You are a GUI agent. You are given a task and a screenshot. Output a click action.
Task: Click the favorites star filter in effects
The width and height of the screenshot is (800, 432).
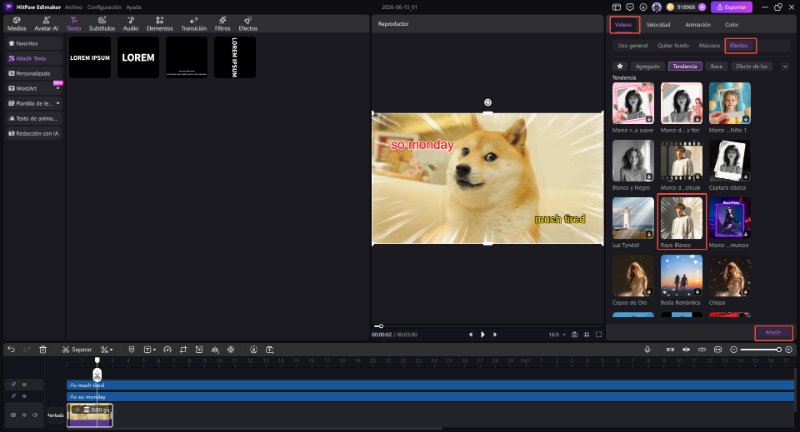(x=620, y=66)
